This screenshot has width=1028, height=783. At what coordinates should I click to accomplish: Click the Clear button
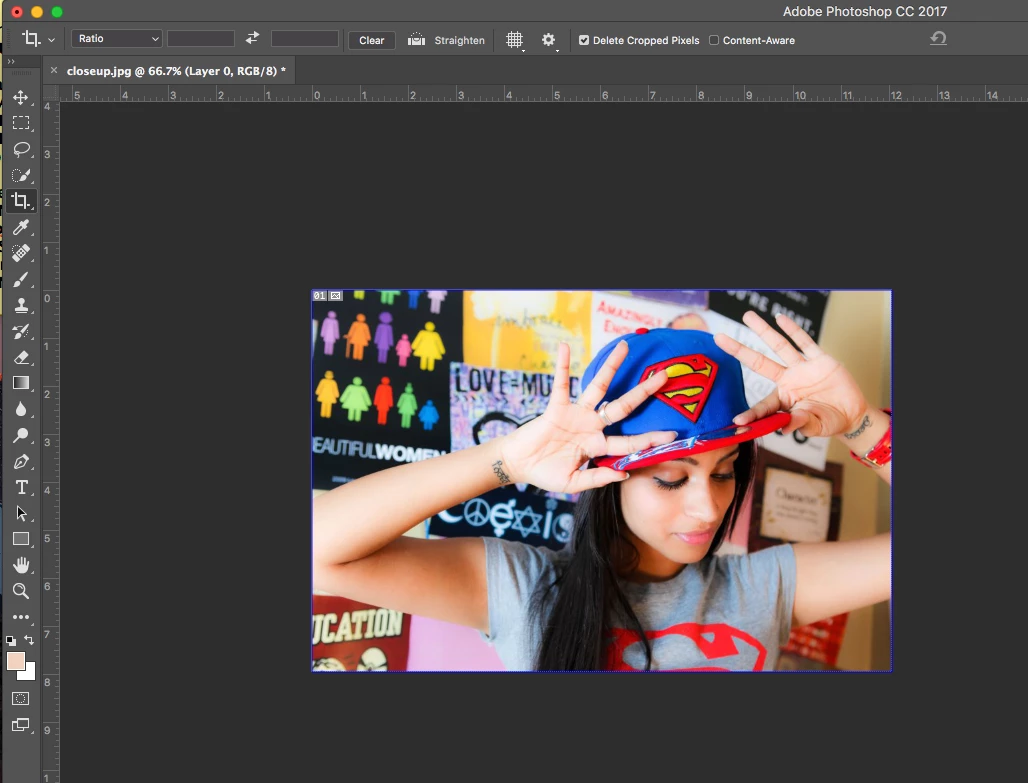click(x=372, y=40)
